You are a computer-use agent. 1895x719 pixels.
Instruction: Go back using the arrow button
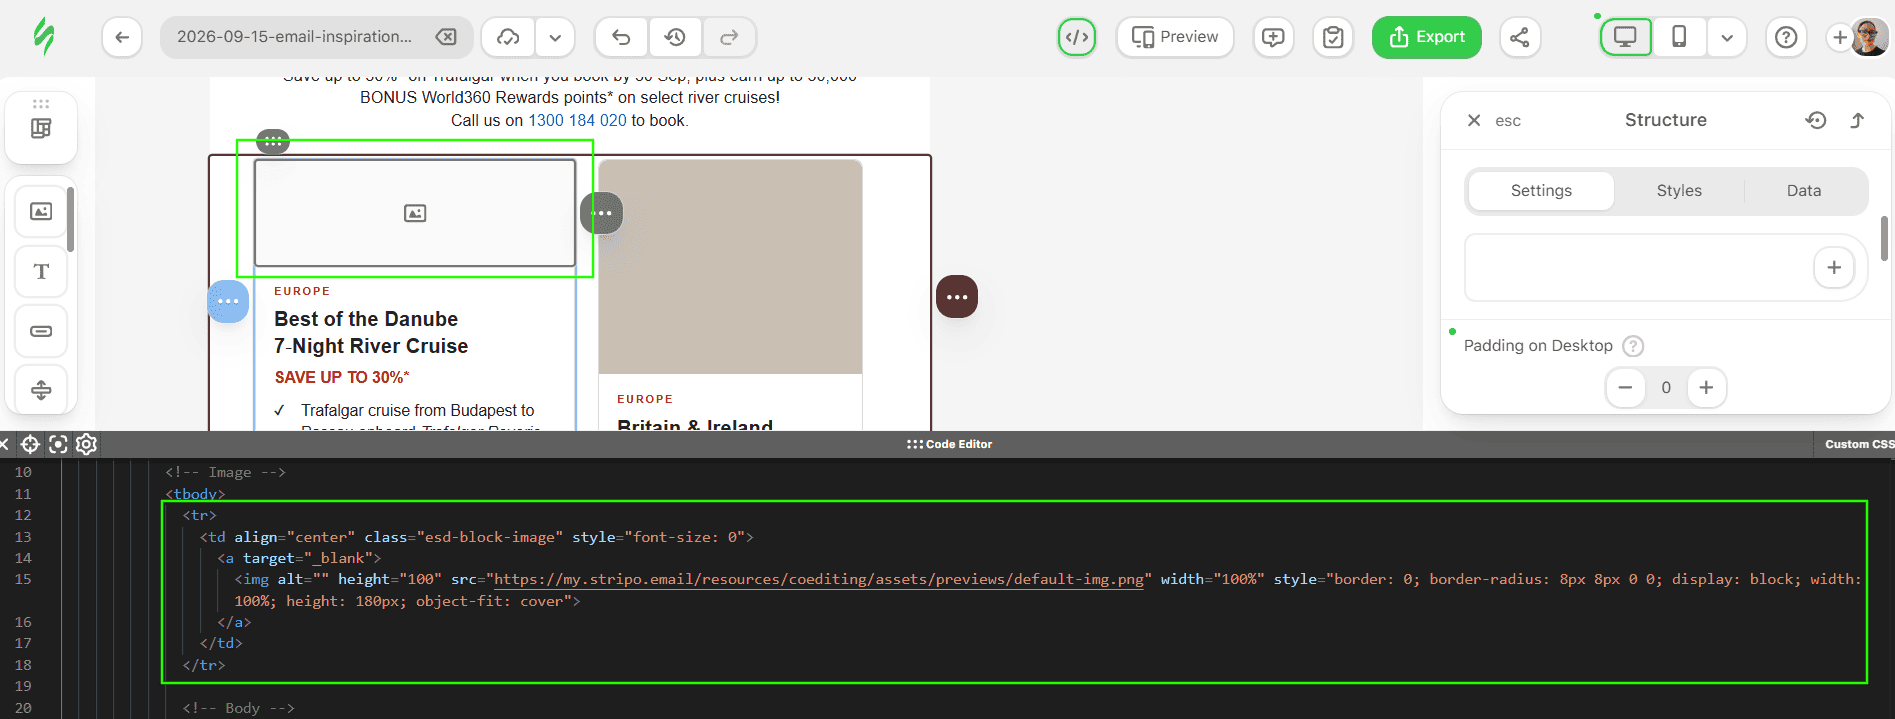coord(122,37)
